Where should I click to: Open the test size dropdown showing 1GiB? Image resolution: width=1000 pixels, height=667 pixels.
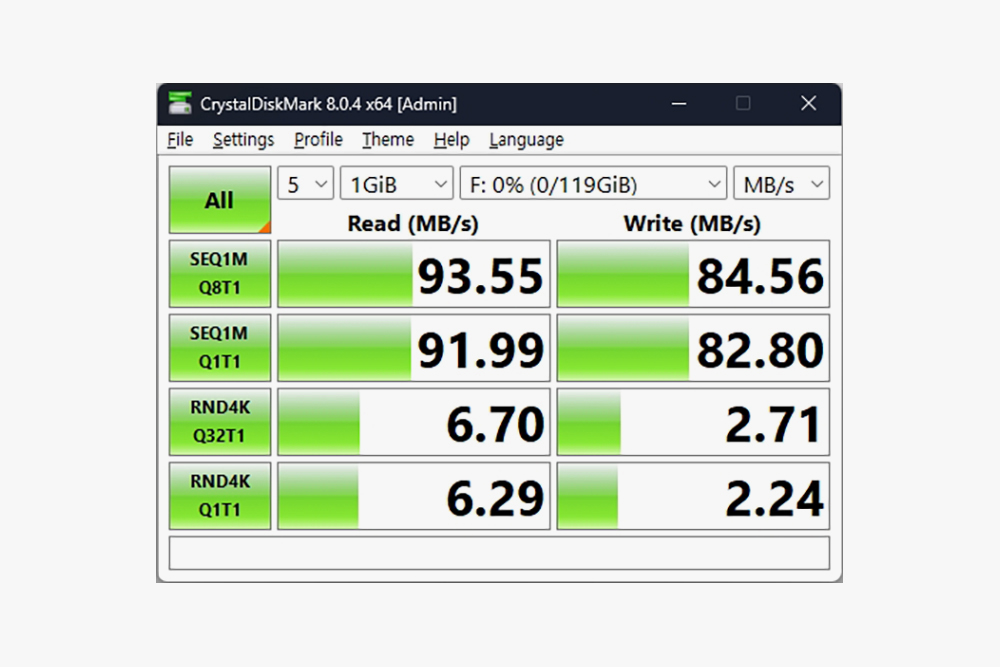coord(397,184)
